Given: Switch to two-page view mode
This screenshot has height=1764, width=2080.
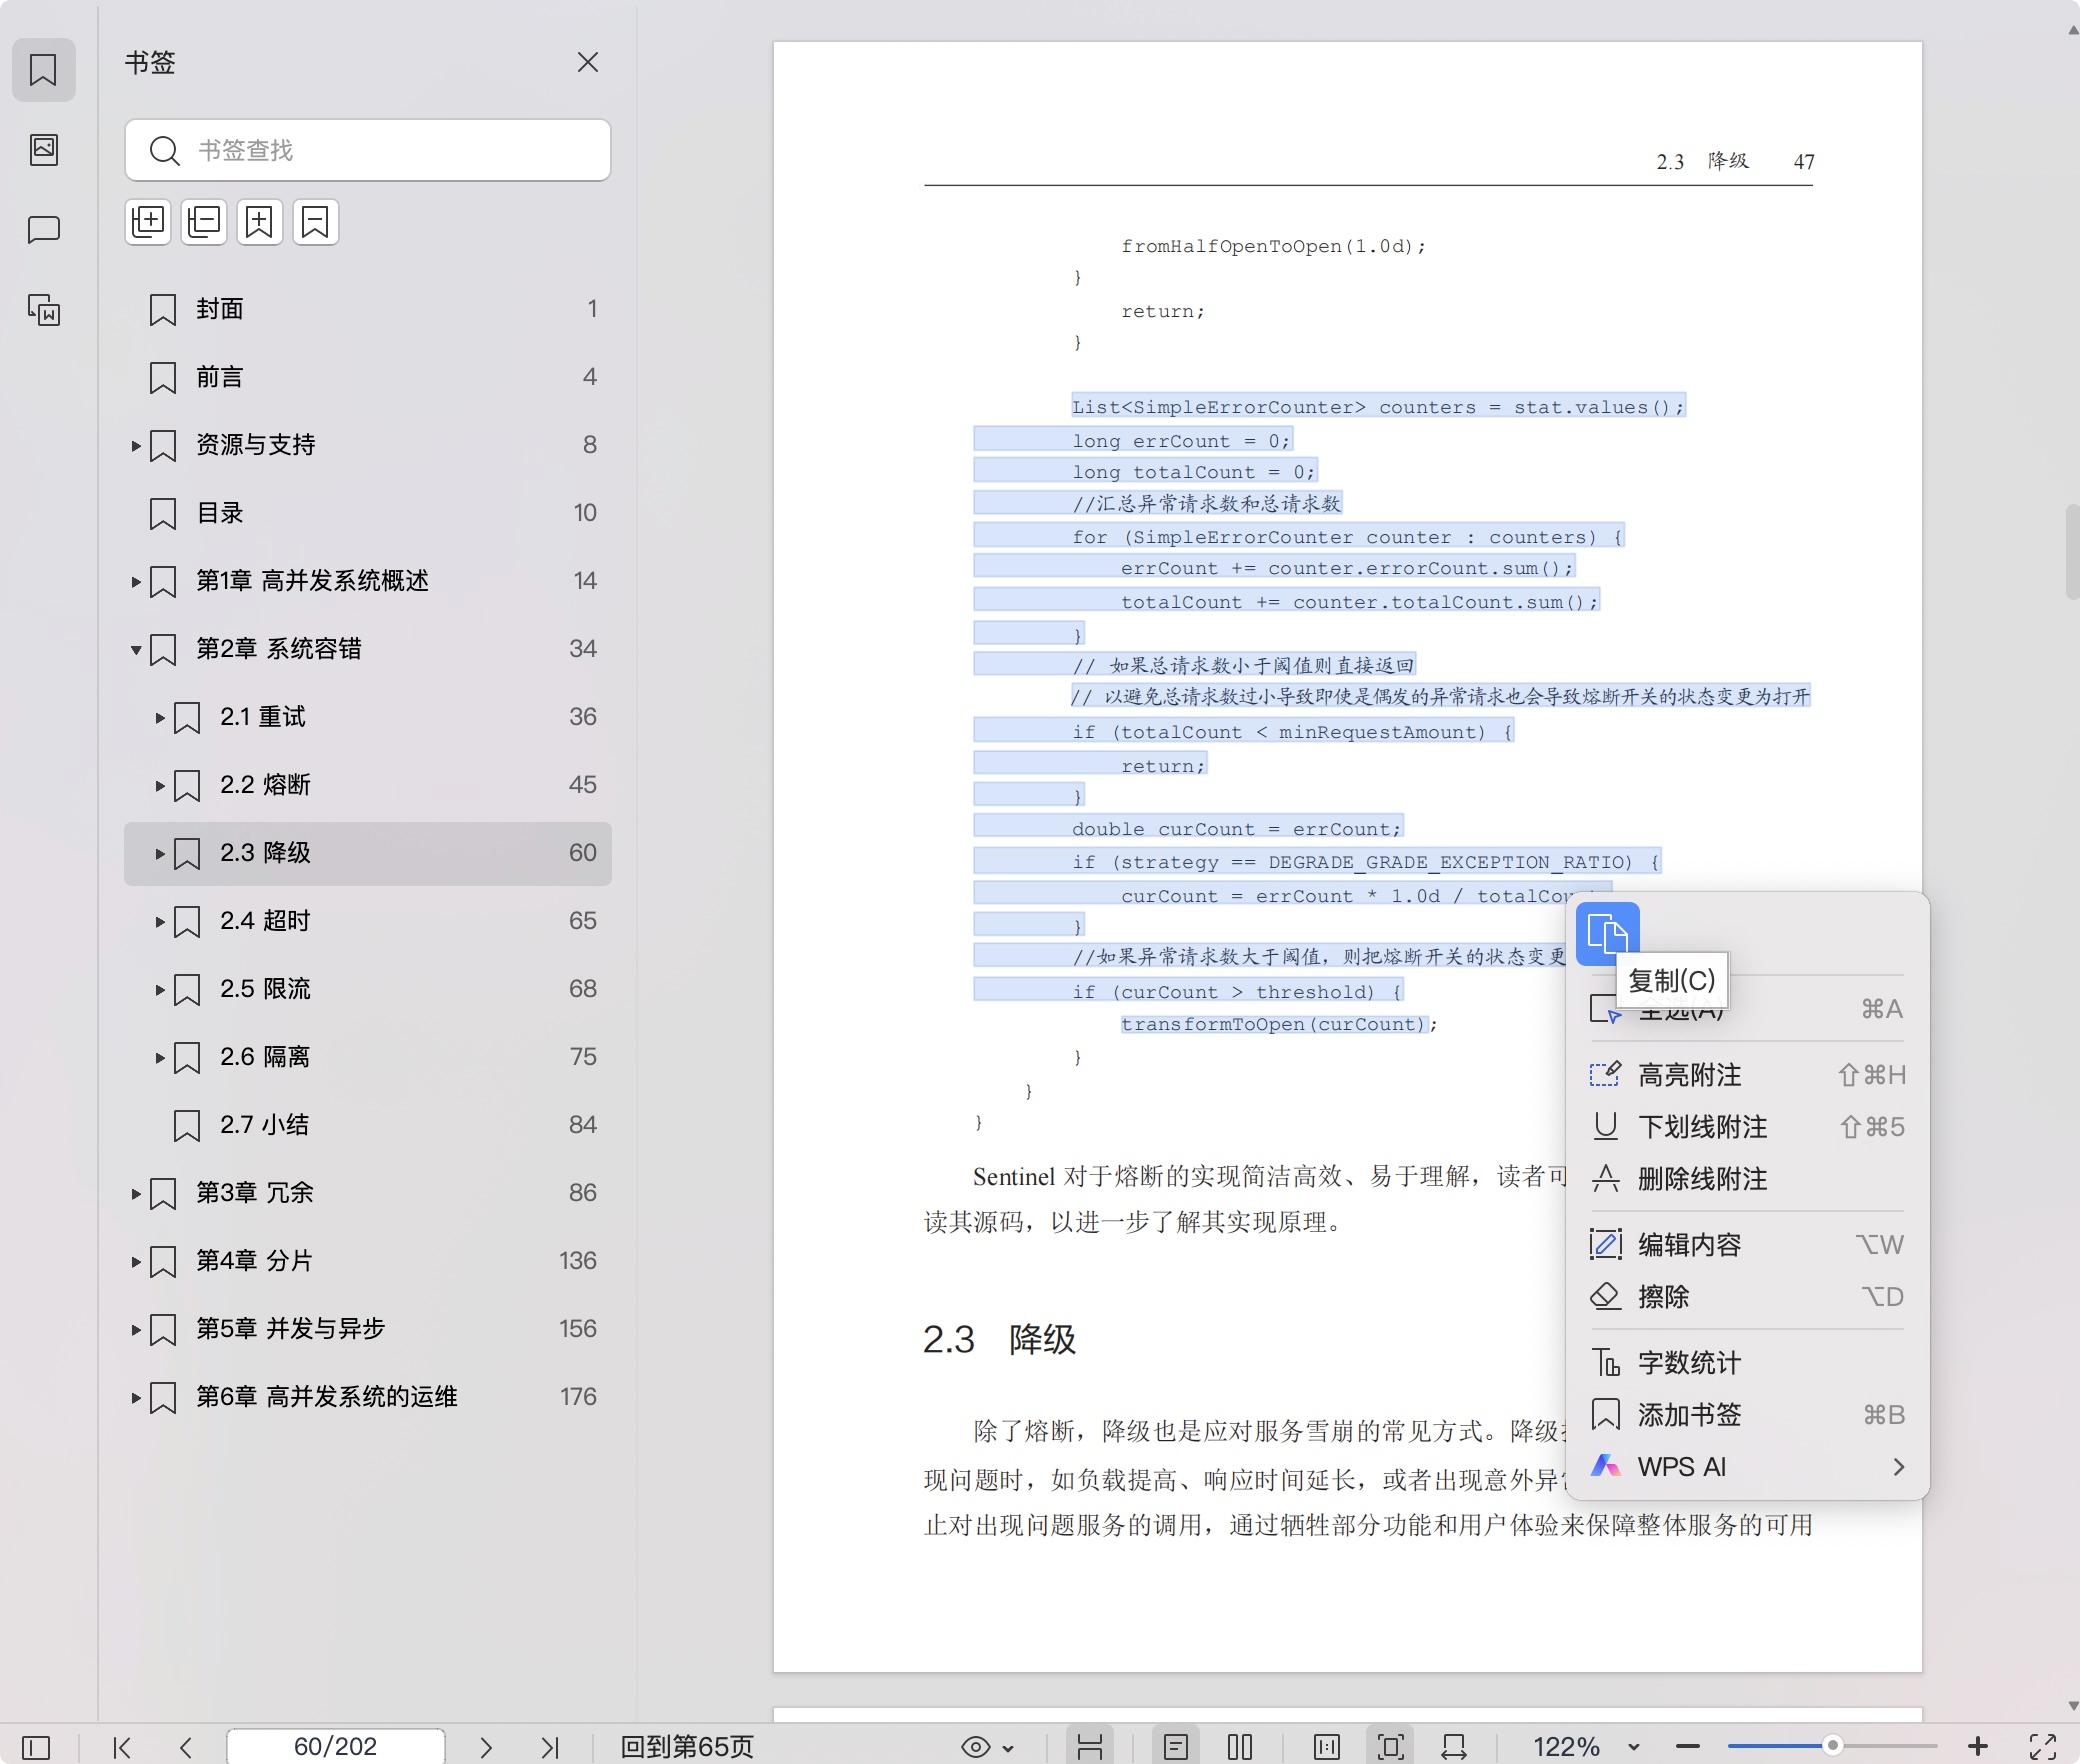Looking at the screenshot, I should 1240,1747.
